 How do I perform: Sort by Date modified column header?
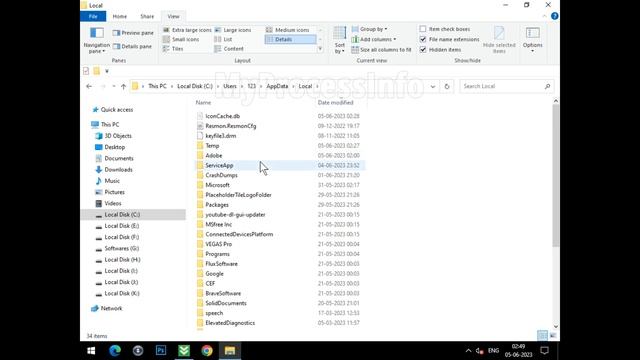[336, 102]
